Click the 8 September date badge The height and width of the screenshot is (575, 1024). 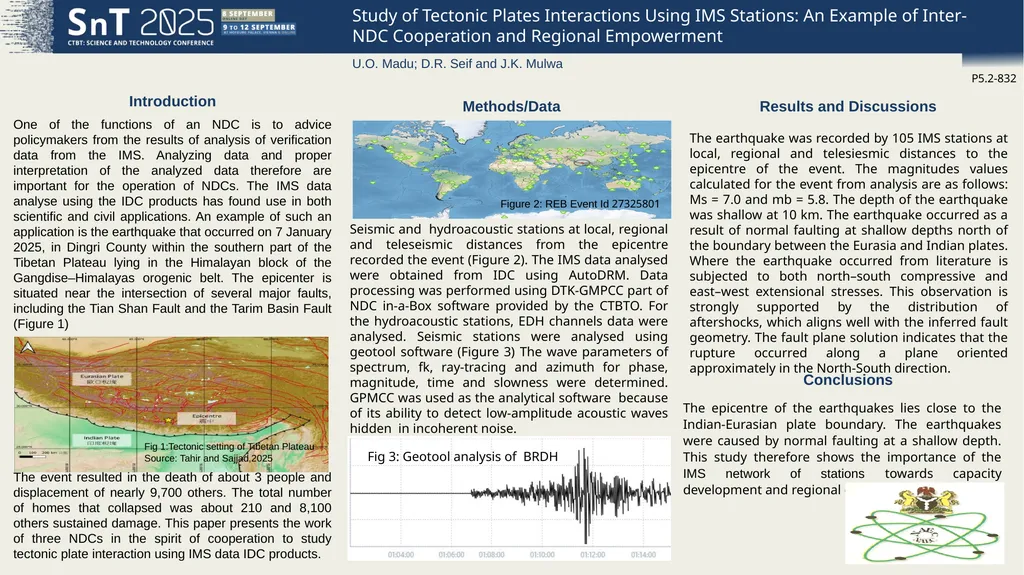click(x=248, y=14)
